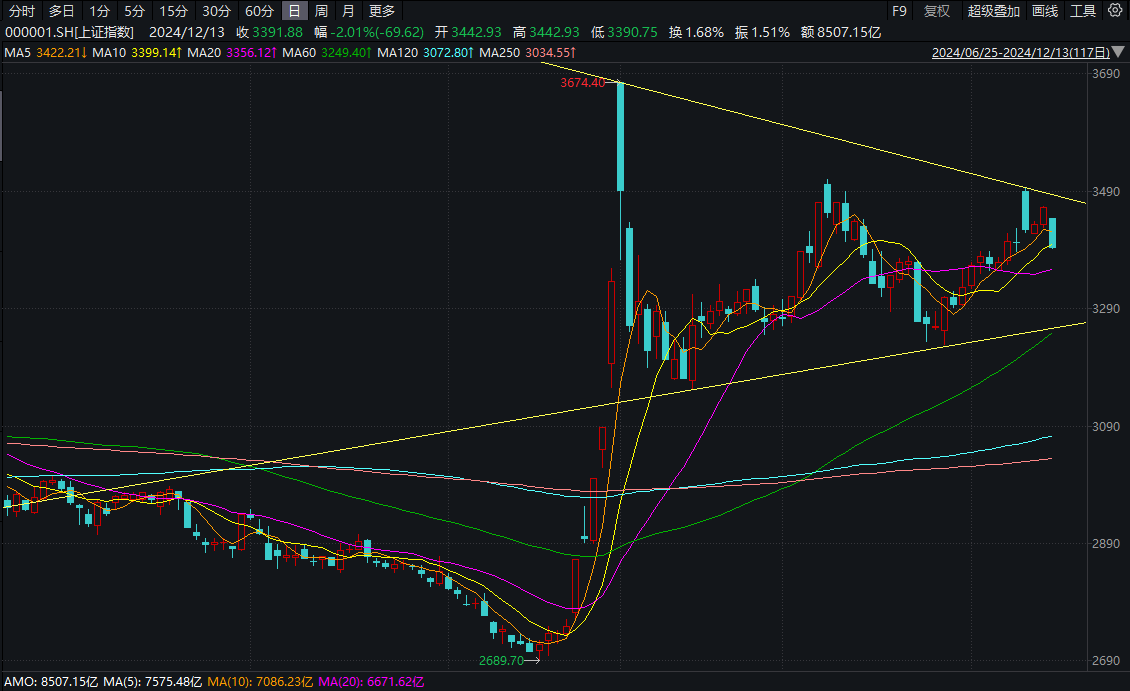Switch chart to 1分 period
Screen dimensions: 1130x691
(x=99, y=12)
